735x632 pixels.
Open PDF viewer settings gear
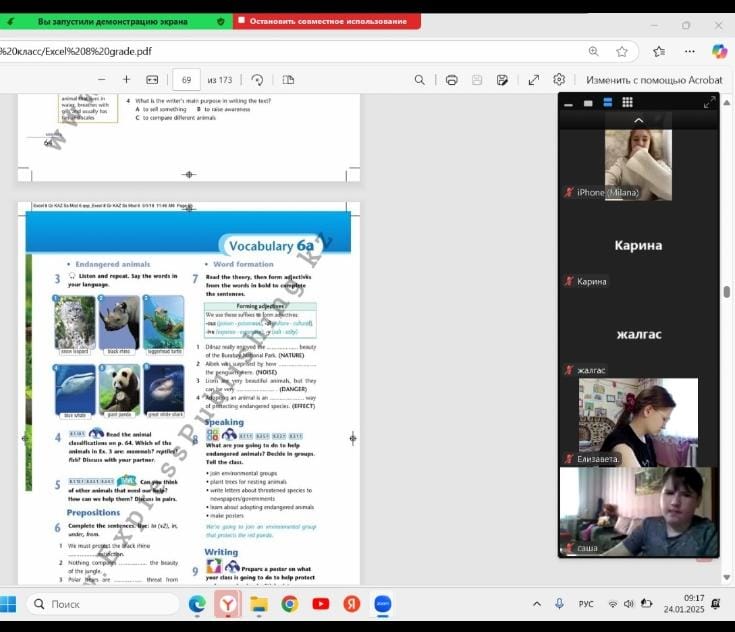(x=559, y=80)
